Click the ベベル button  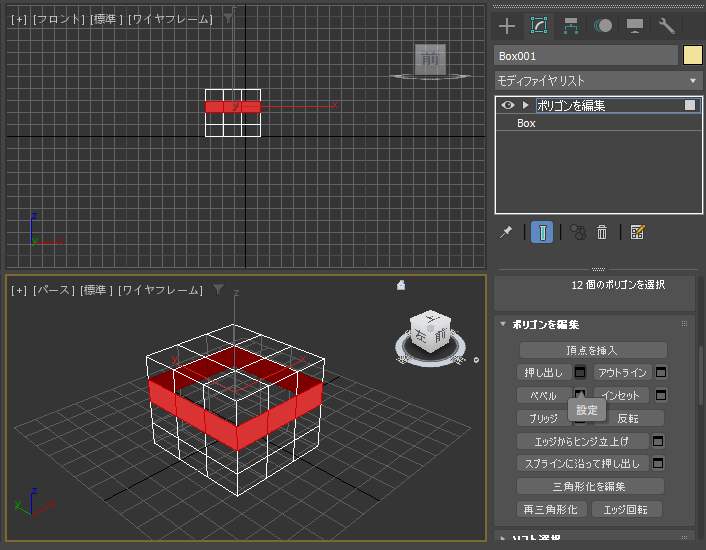[544, 396]
